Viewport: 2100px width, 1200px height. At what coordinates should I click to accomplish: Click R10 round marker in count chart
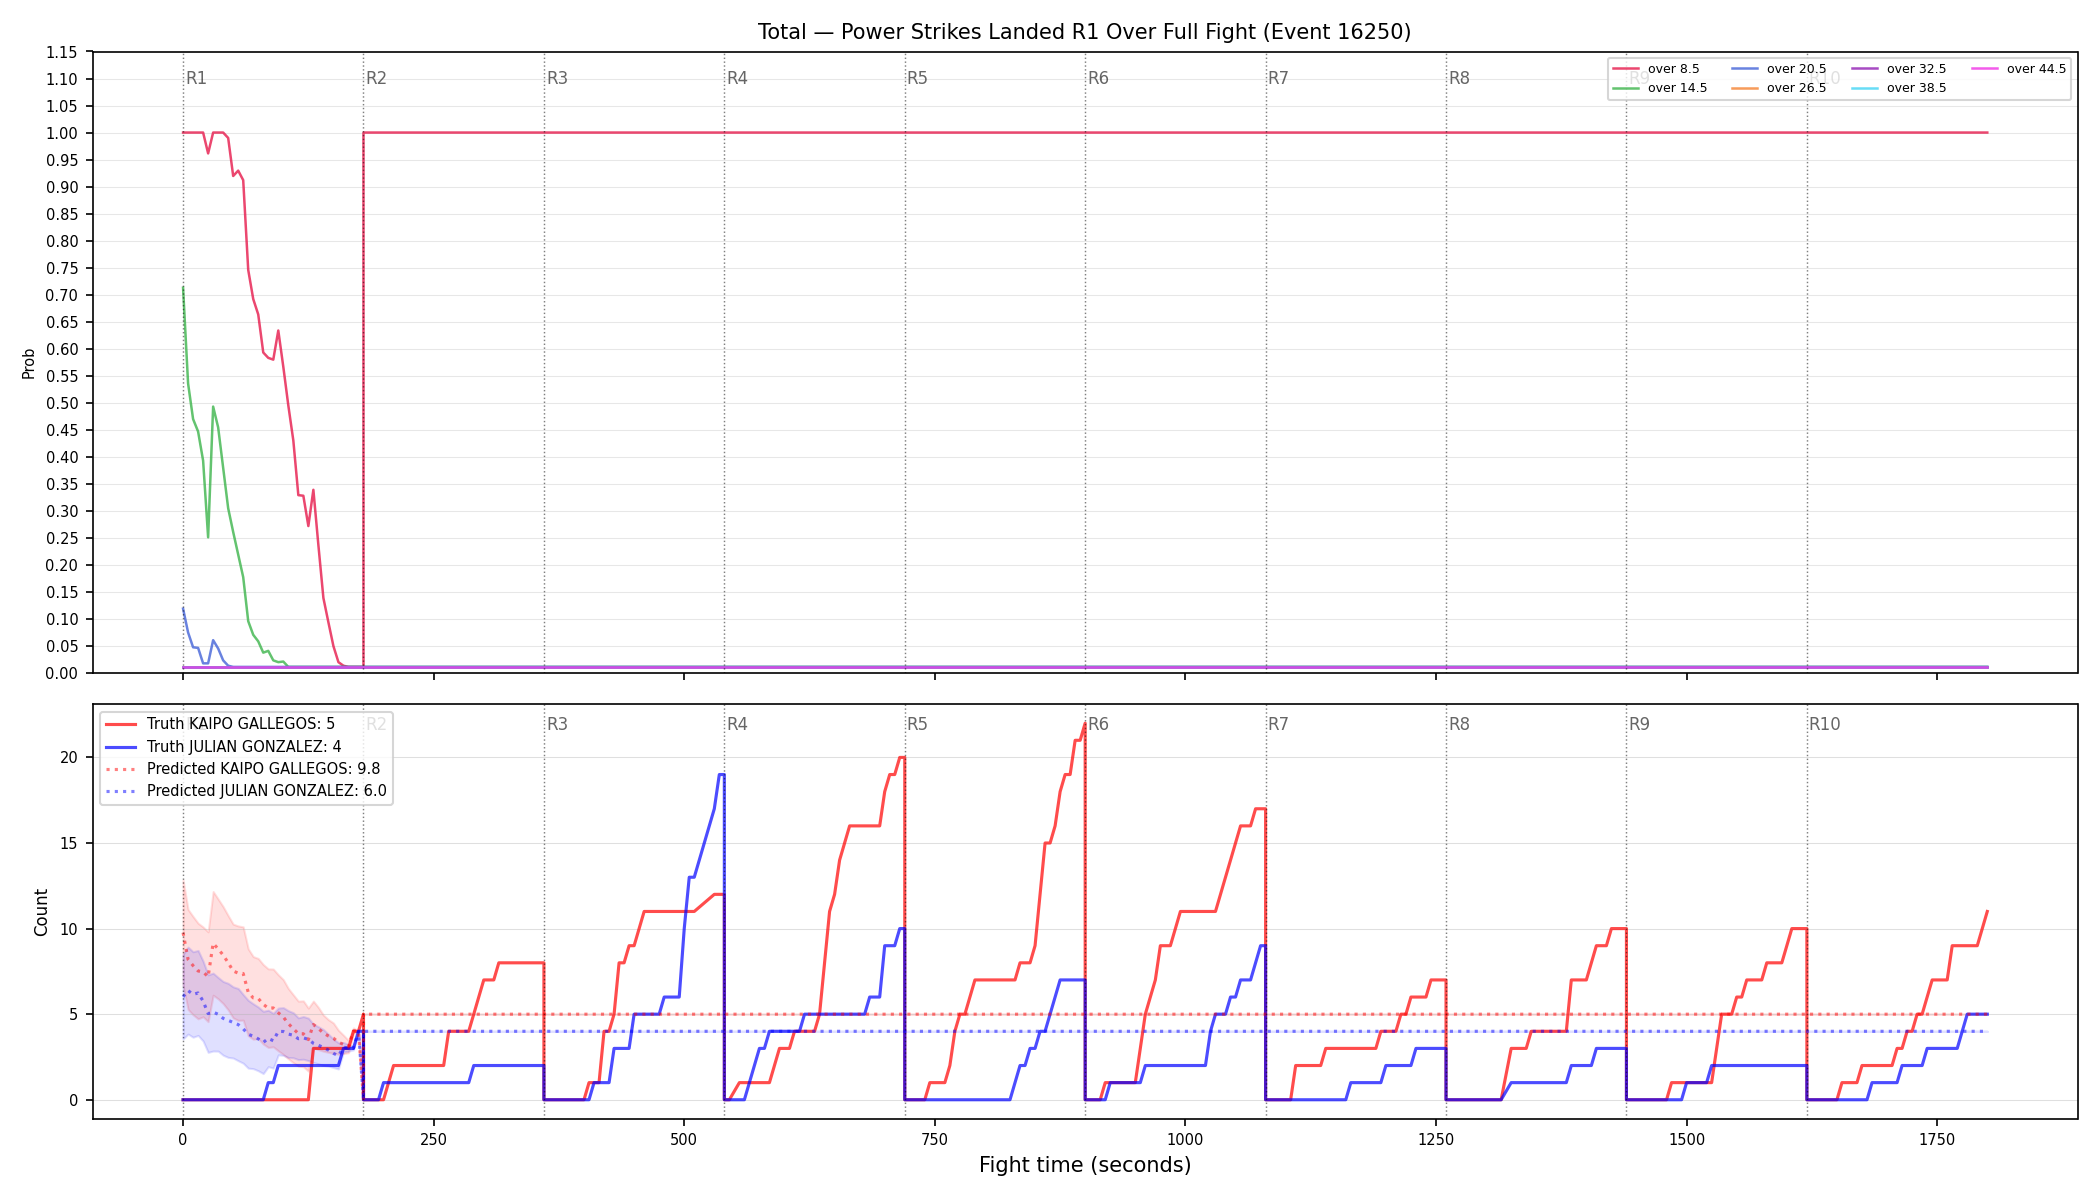(1824, 724)
